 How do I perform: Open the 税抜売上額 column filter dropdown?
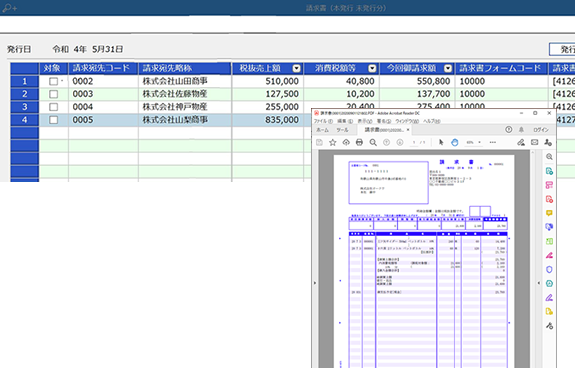(x=296, y=68)
